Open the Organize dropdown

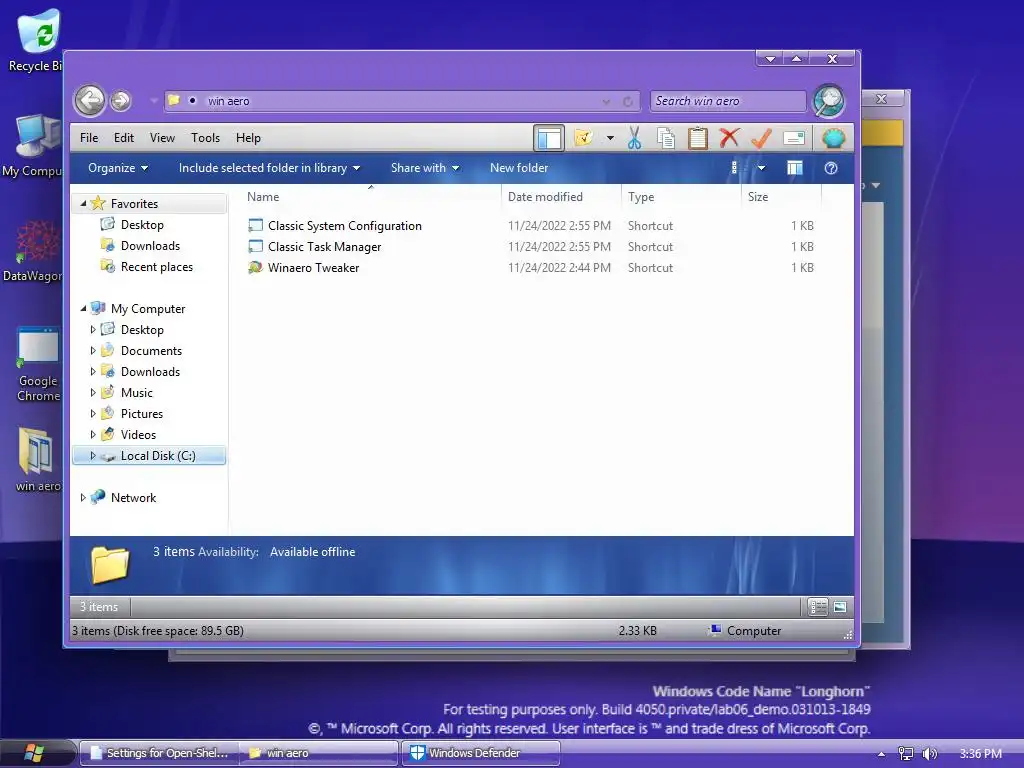[118, 168]
